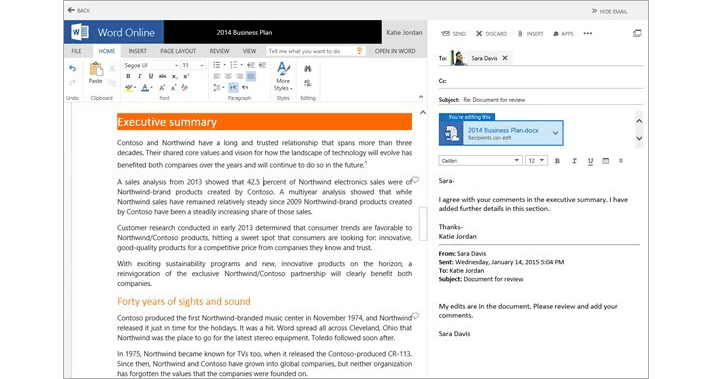Open the VIEW tab
Screen dimensions: 713x379
pos(249,51)
